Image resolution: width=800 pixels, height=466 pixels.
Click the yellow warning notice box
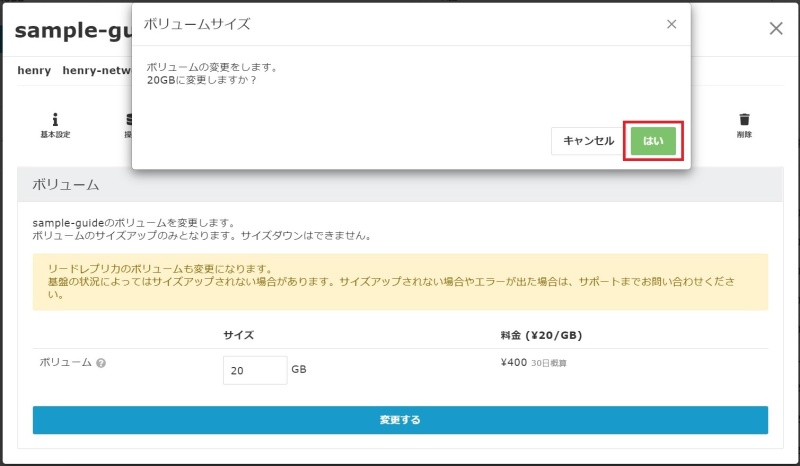point(400,281)
